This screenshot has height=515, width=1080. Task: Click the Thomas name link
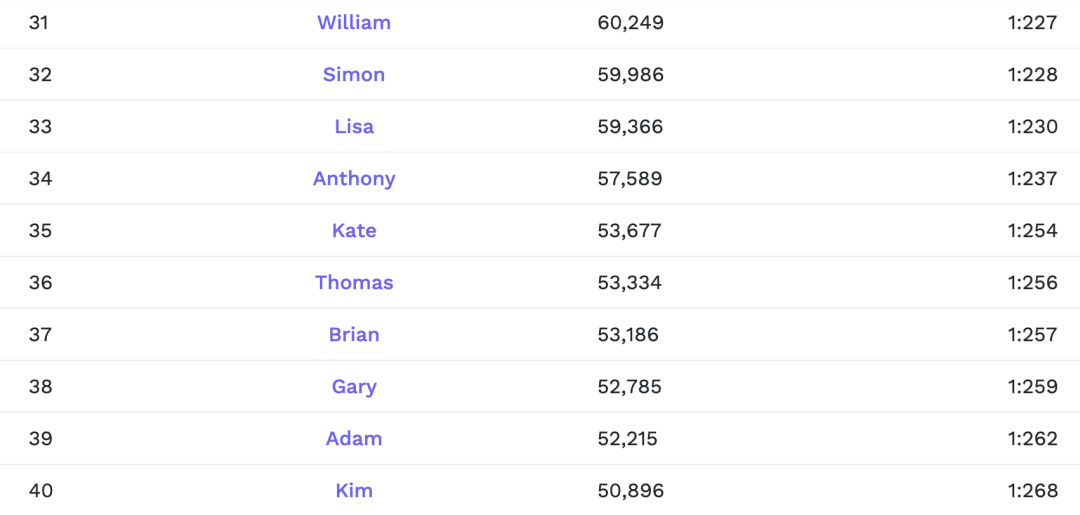pyautogui.click(x=354, y=282)
